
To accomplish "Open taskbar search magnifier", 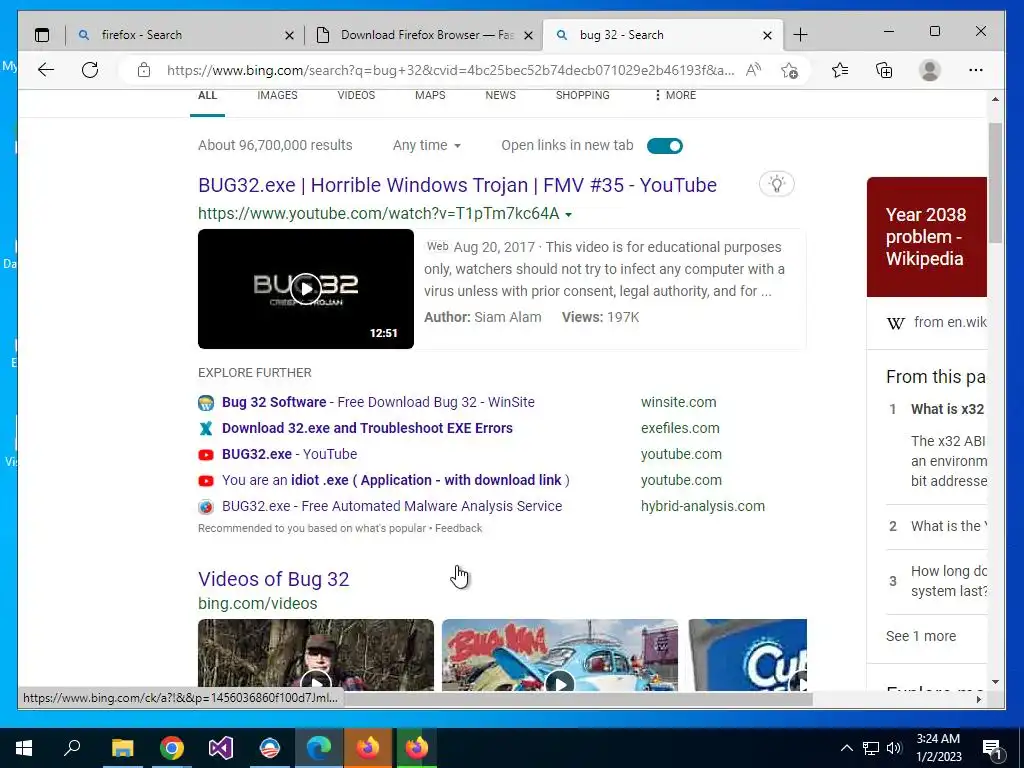I will tap(72, 748).
